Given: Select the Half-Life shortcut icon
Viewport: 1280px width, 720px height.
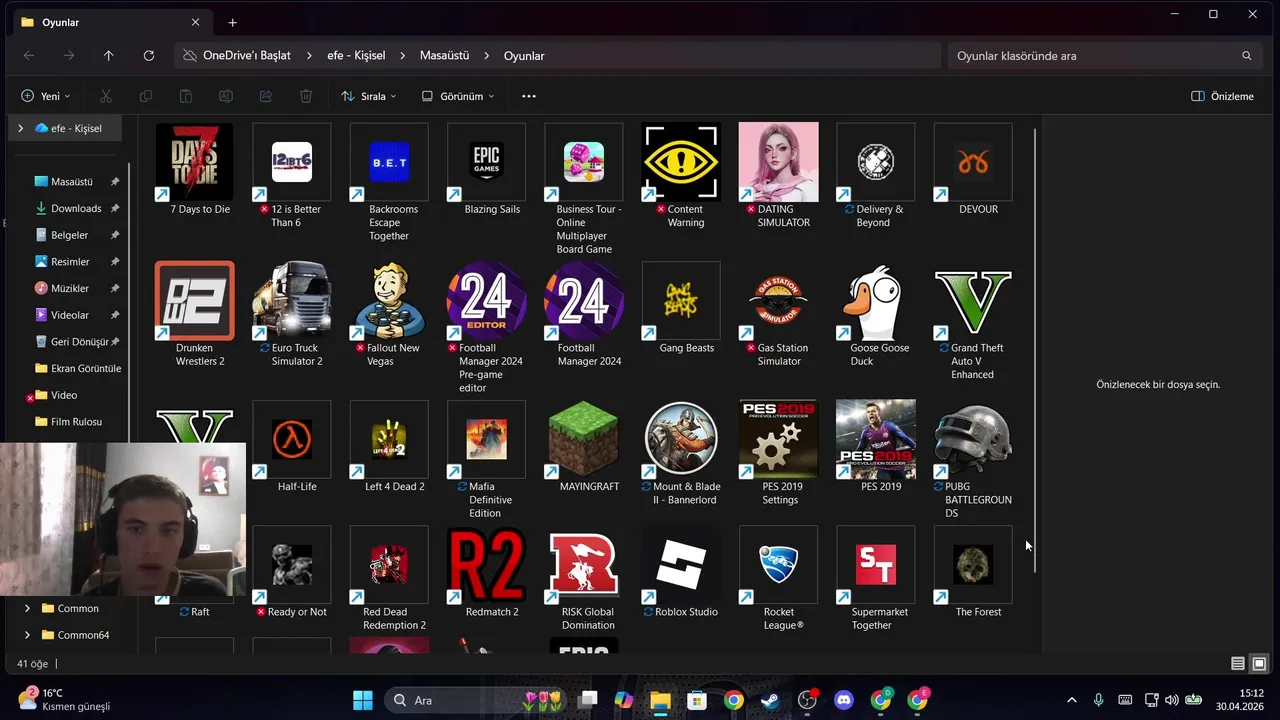Looking at the screenshot, I should coord(292,439).
